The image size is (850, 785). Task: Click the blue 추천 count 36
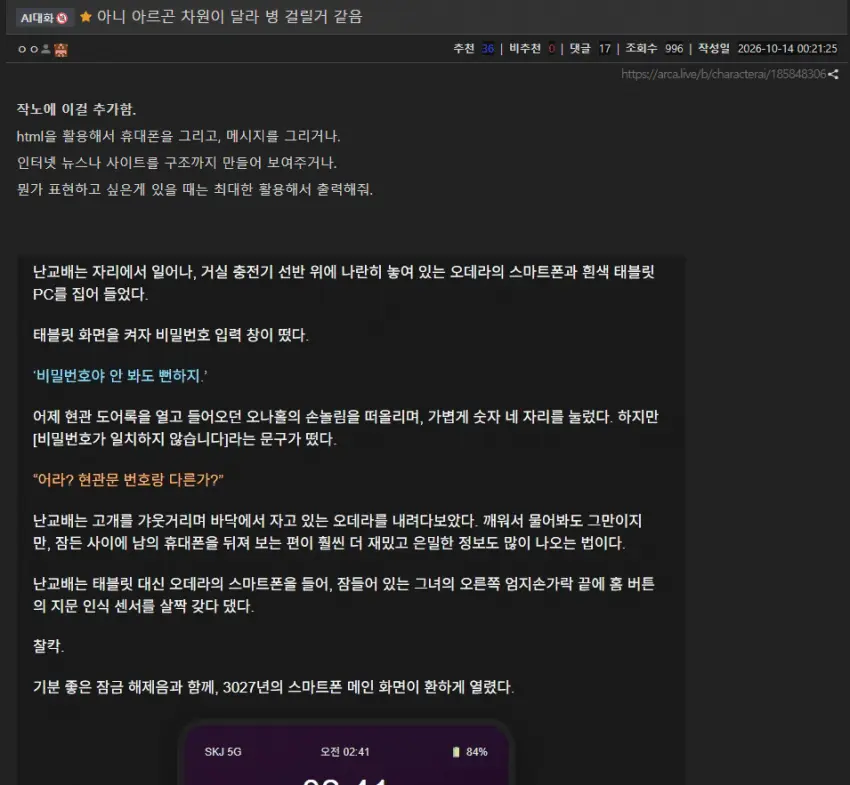coord(488,49)
